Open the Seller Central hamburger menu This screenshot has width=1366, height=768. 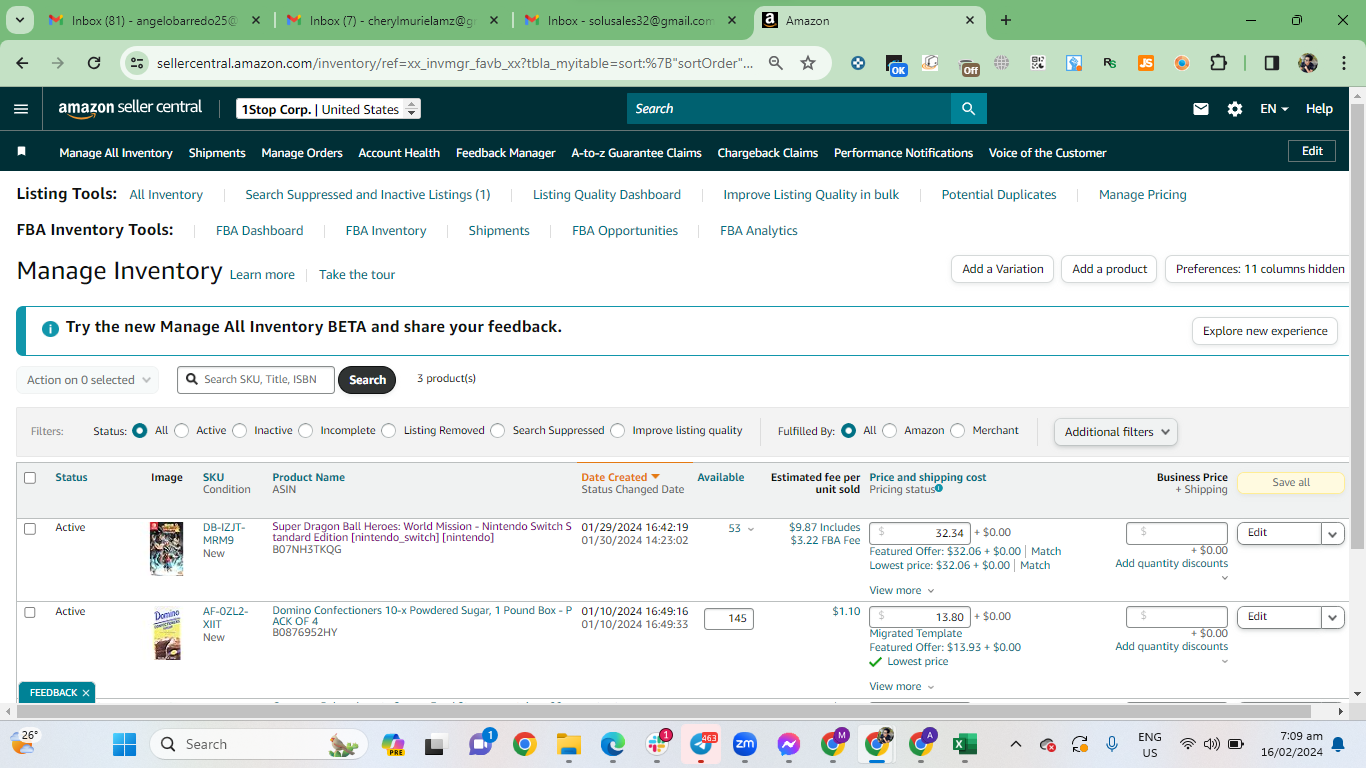pos(21,109)
